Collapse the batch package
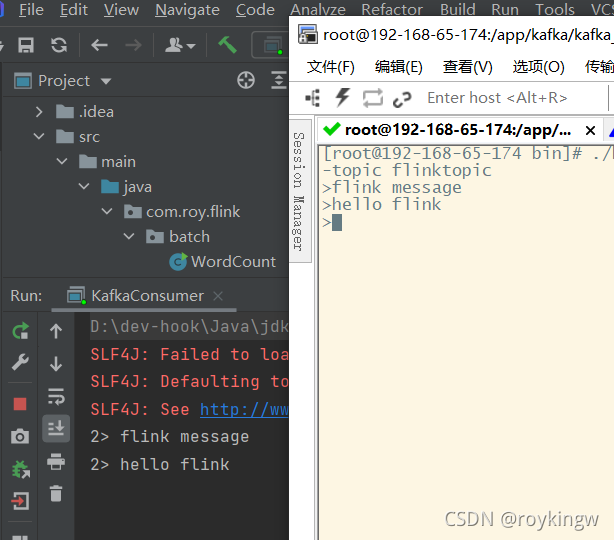Image resolution: width=614 pixels, height=540 pixels. pos(129,237)
